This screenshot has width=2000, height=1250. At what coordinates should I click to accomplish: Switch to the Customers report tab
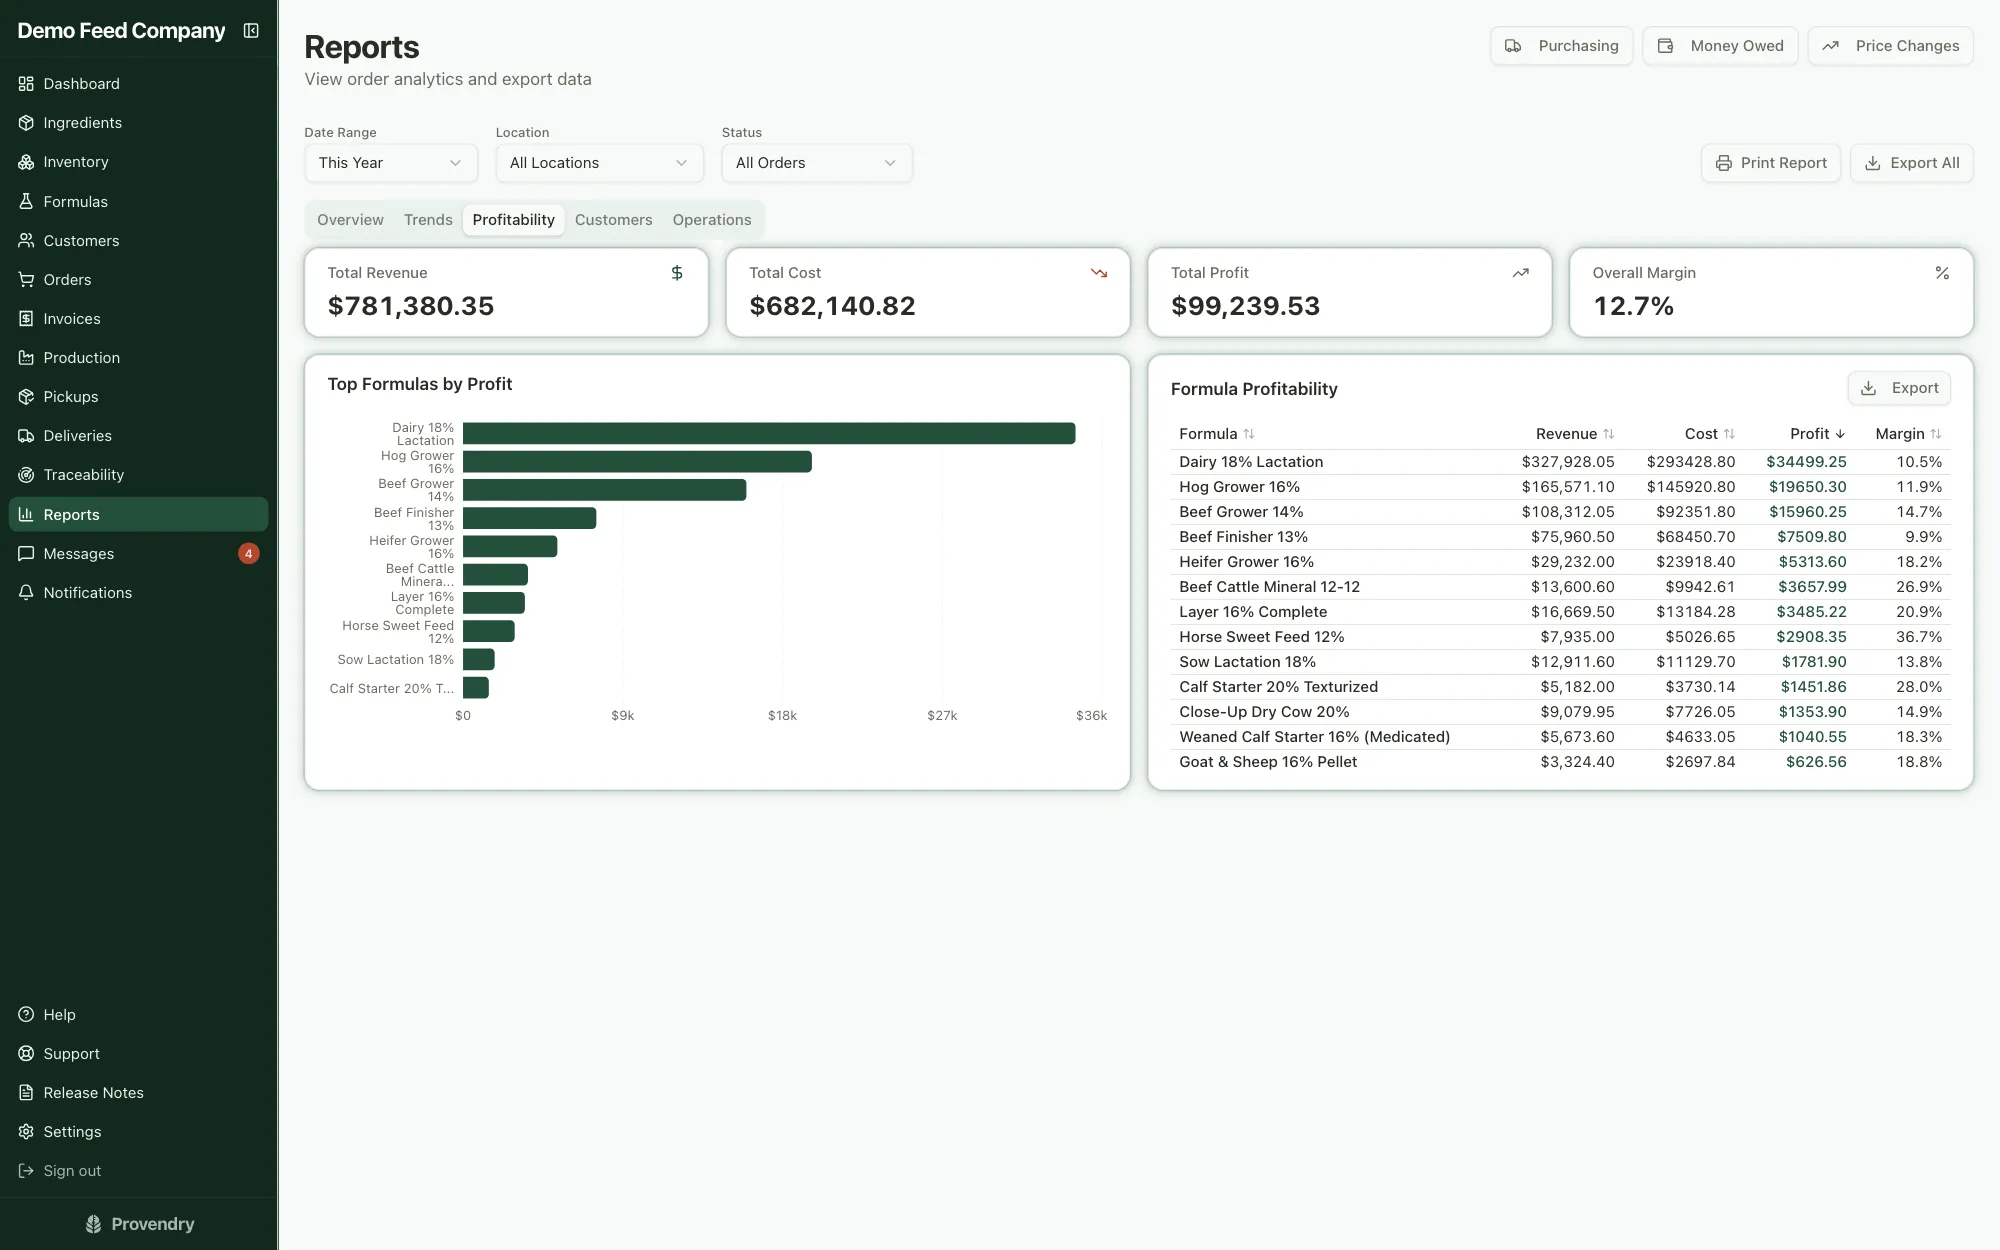coord(614,220)
